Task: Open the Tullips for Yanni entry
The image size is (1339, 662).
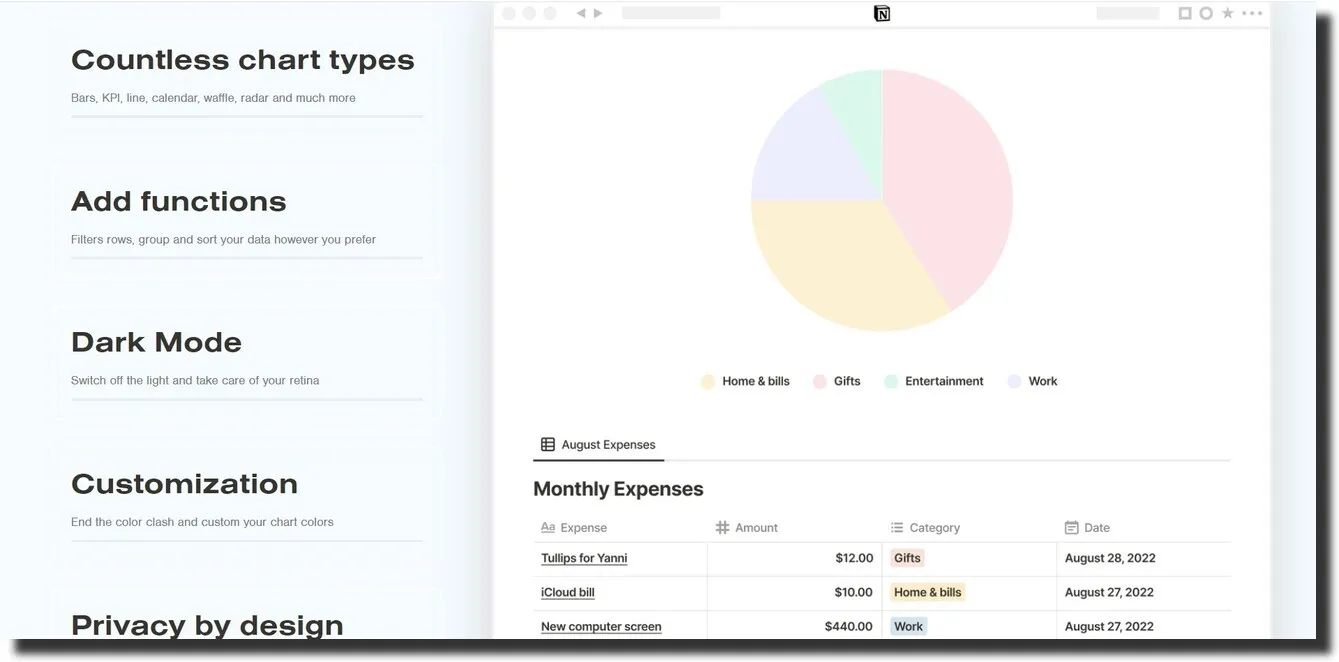Action: tap(584, 558)
